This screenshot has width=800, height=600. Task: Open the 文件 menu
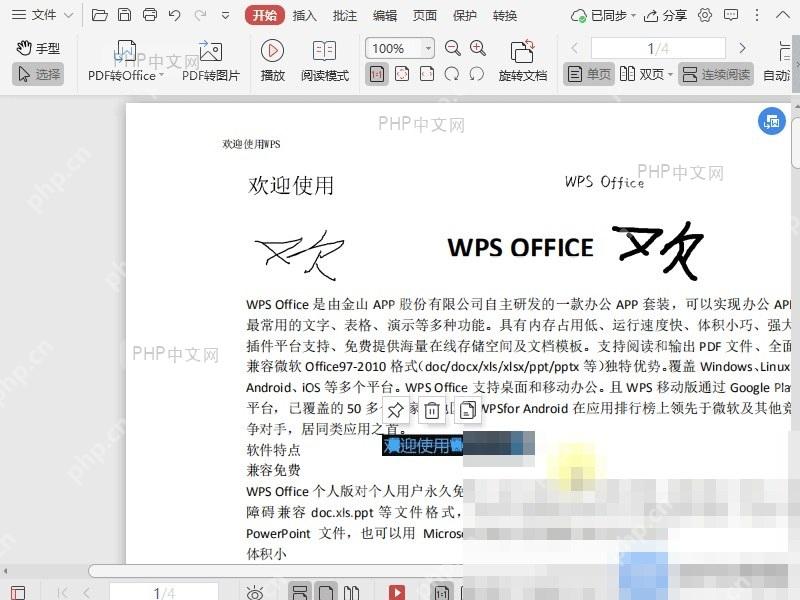click(x=43, y=15)
